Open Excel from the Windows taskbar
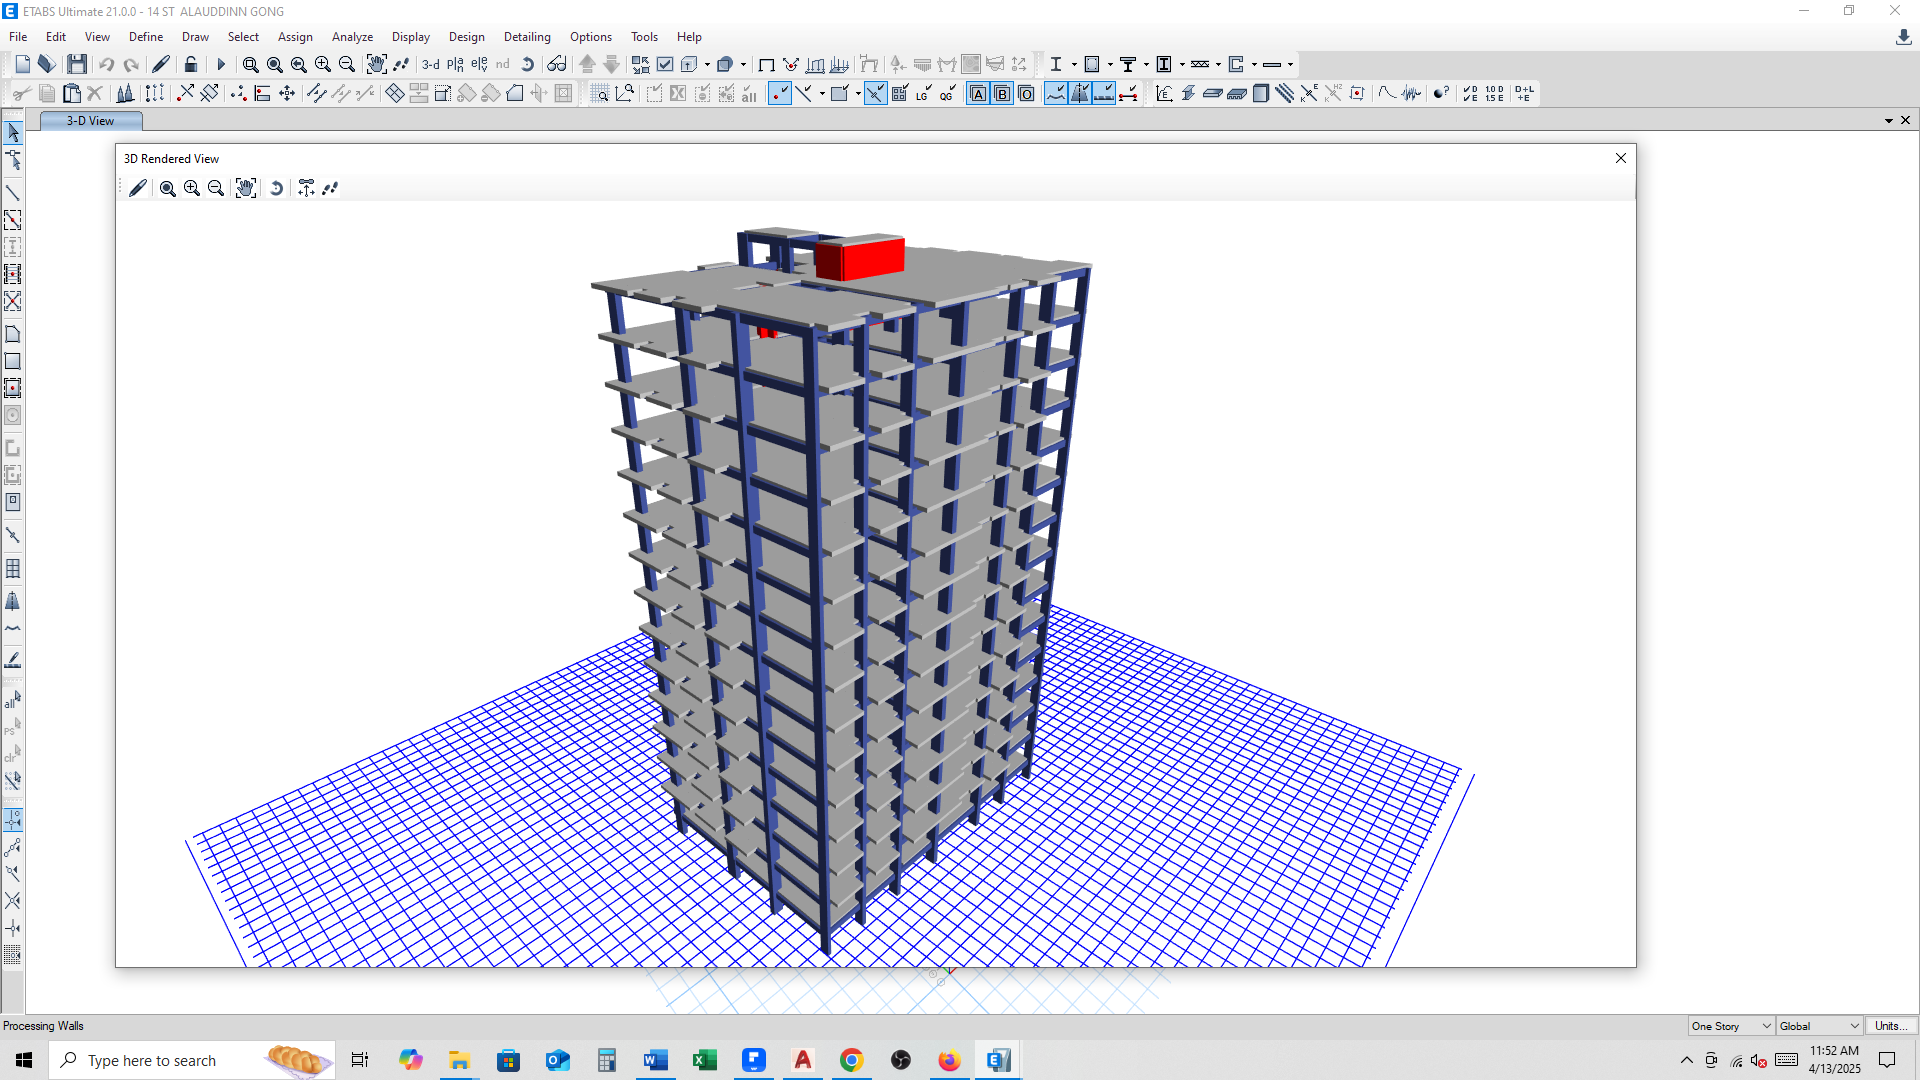This screenshot has height=1080, width=1920. tap(705, 1060)
